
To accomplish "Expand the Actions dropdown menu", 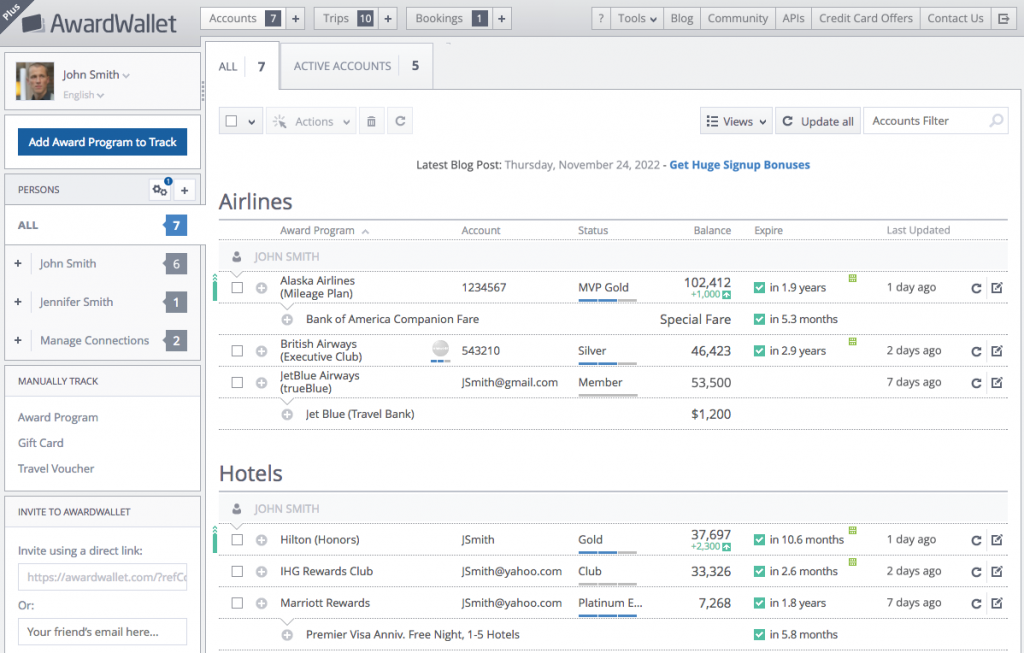I will coord(312,121).
